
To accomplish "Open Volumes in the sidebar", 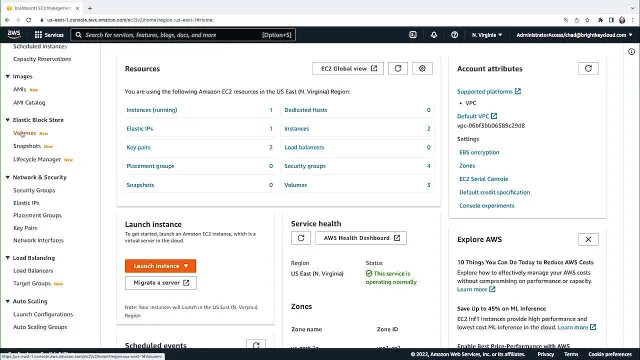I will tap(24, 133).
